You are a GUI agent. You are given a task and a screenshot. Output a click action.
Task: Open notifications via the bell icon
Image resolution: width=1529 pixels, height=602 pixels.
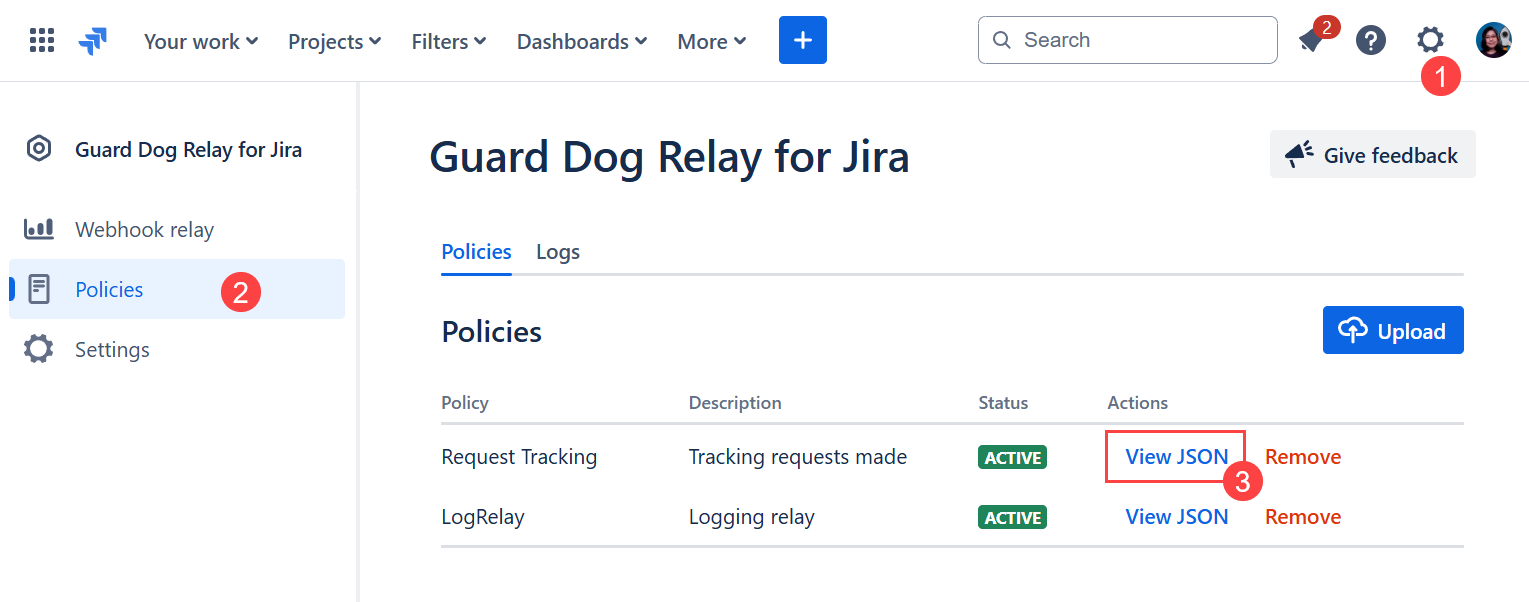pyautogui.click(x=1311, y=40)
